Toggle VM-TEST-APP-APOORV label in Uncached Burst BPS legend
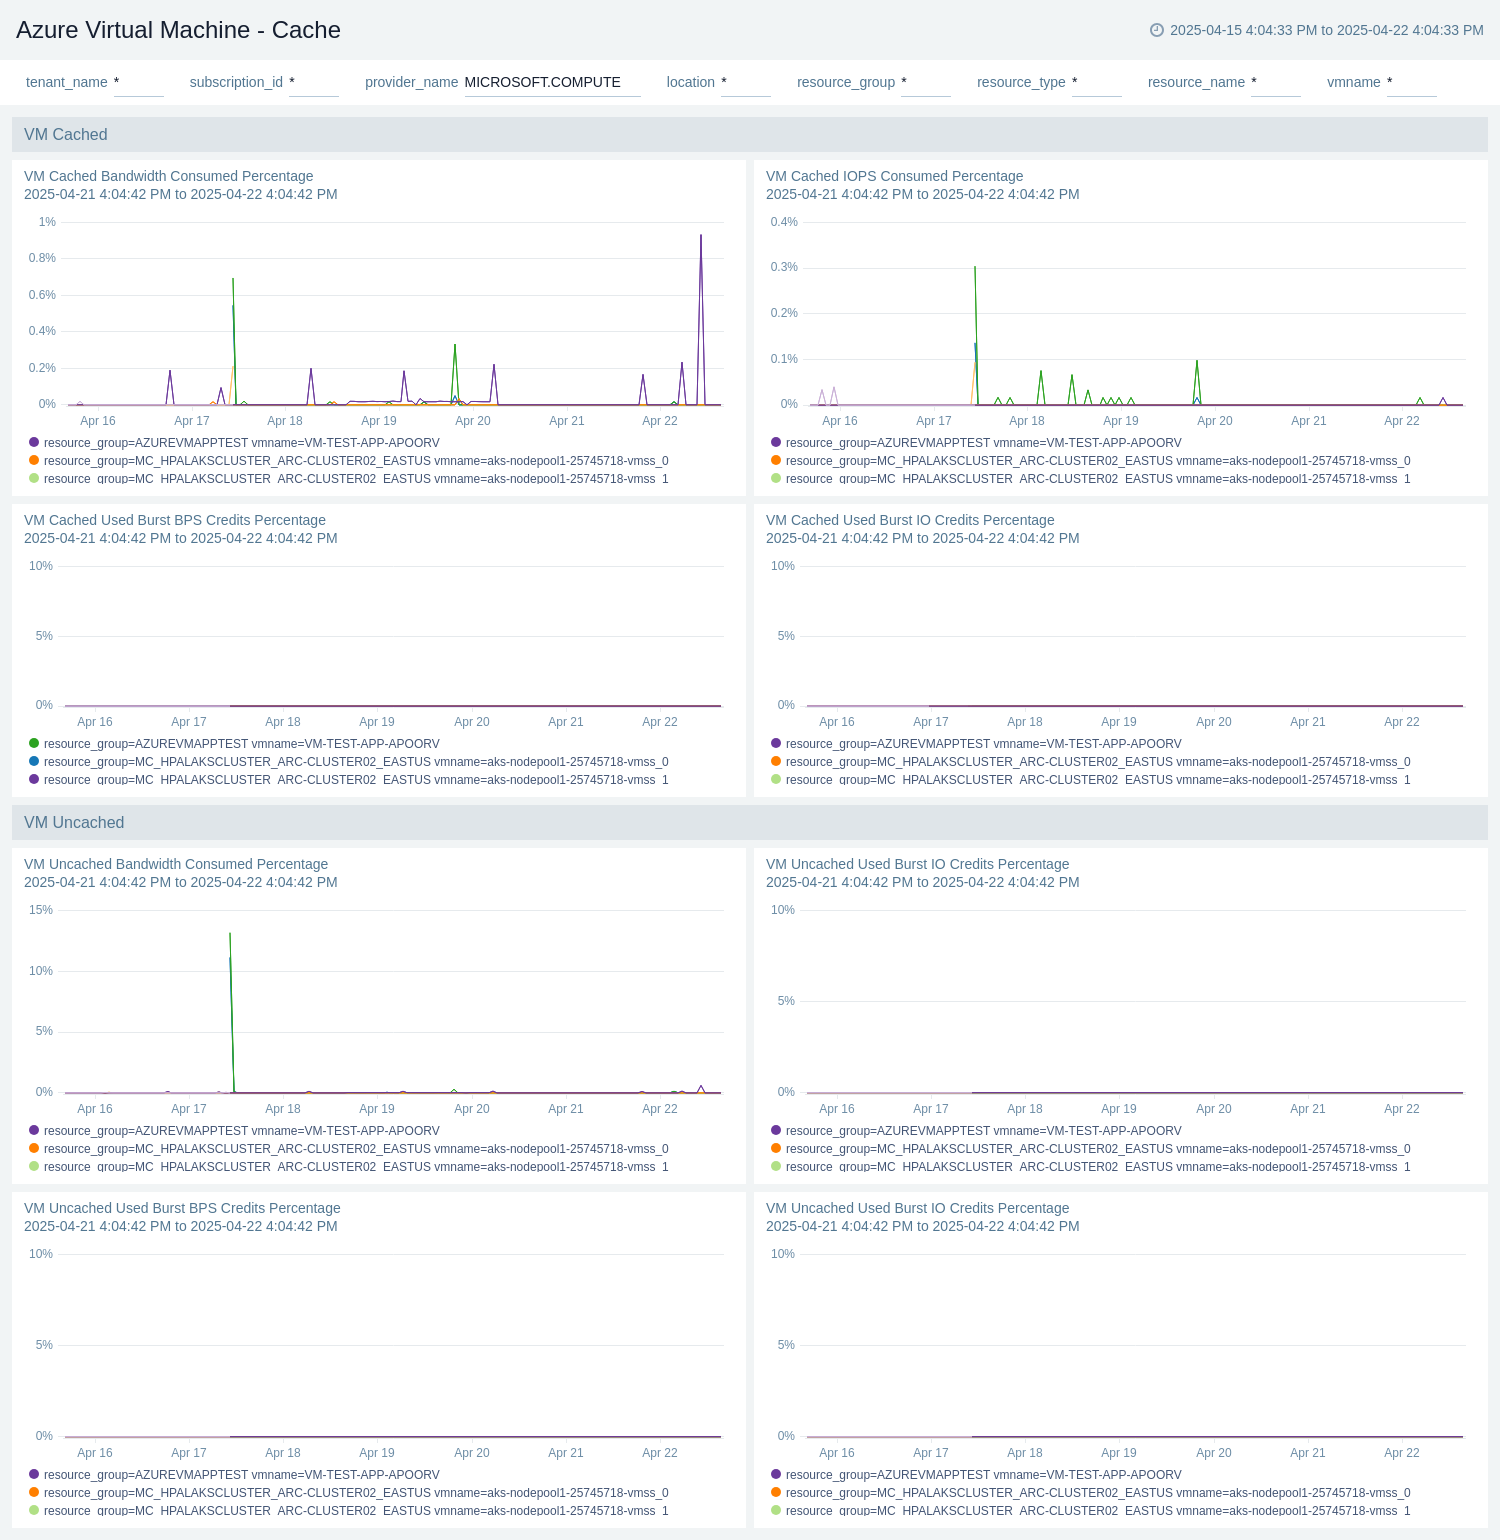Image resolution: width=1500 pixels, height=1540 pixels. click(242, 1475)
